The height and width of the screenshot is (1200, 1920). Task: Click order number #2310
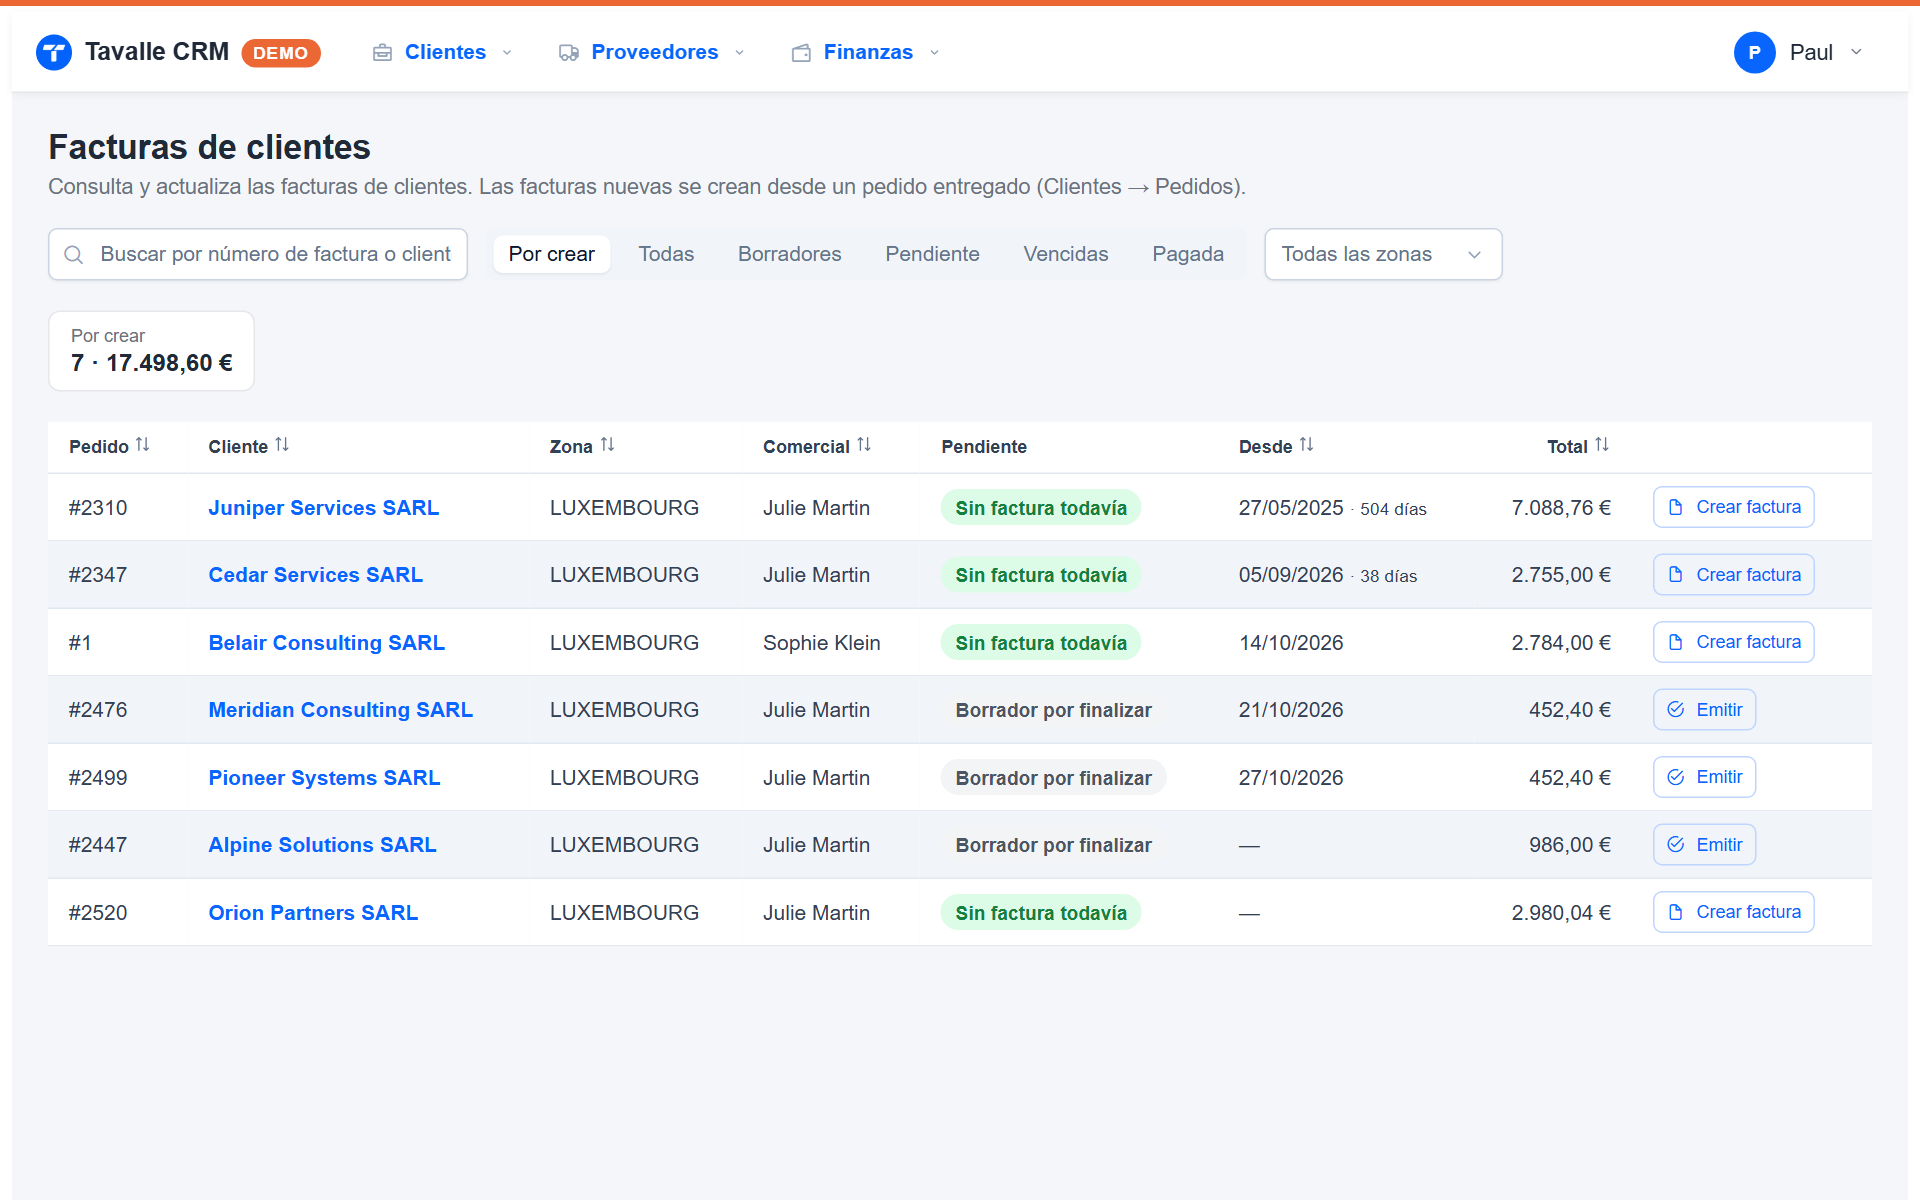click(98, 508)
